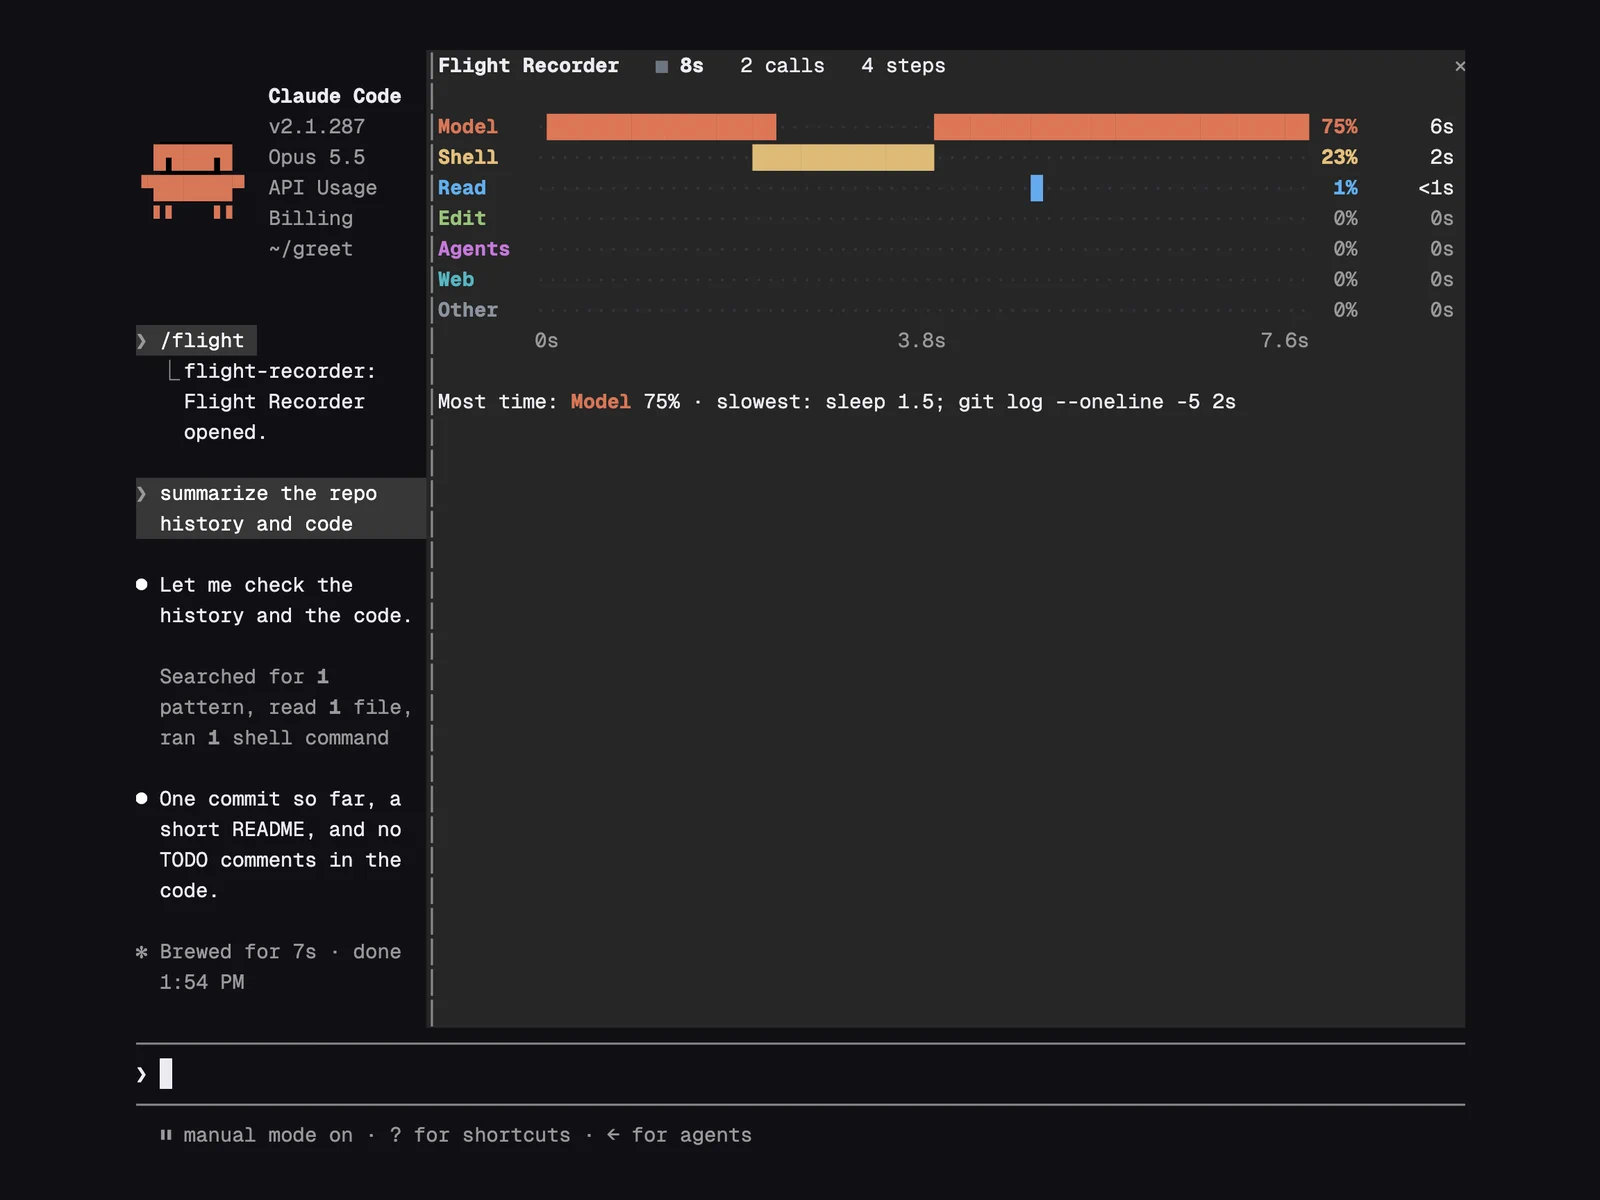Click the 3.8s timeline axis label

921,341
